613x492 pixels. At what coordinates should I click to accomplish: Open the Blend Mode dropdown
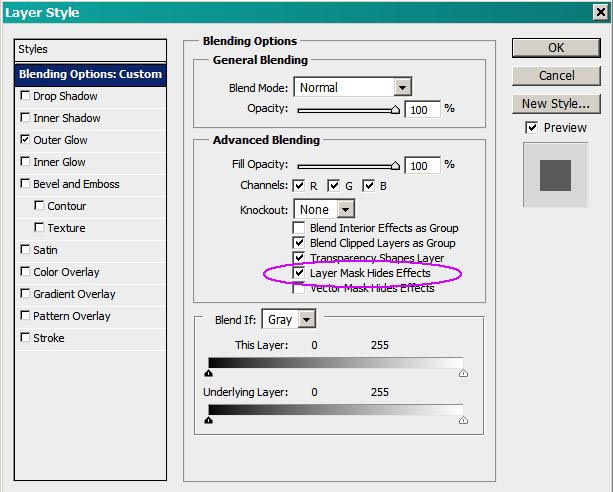(402, 88)
